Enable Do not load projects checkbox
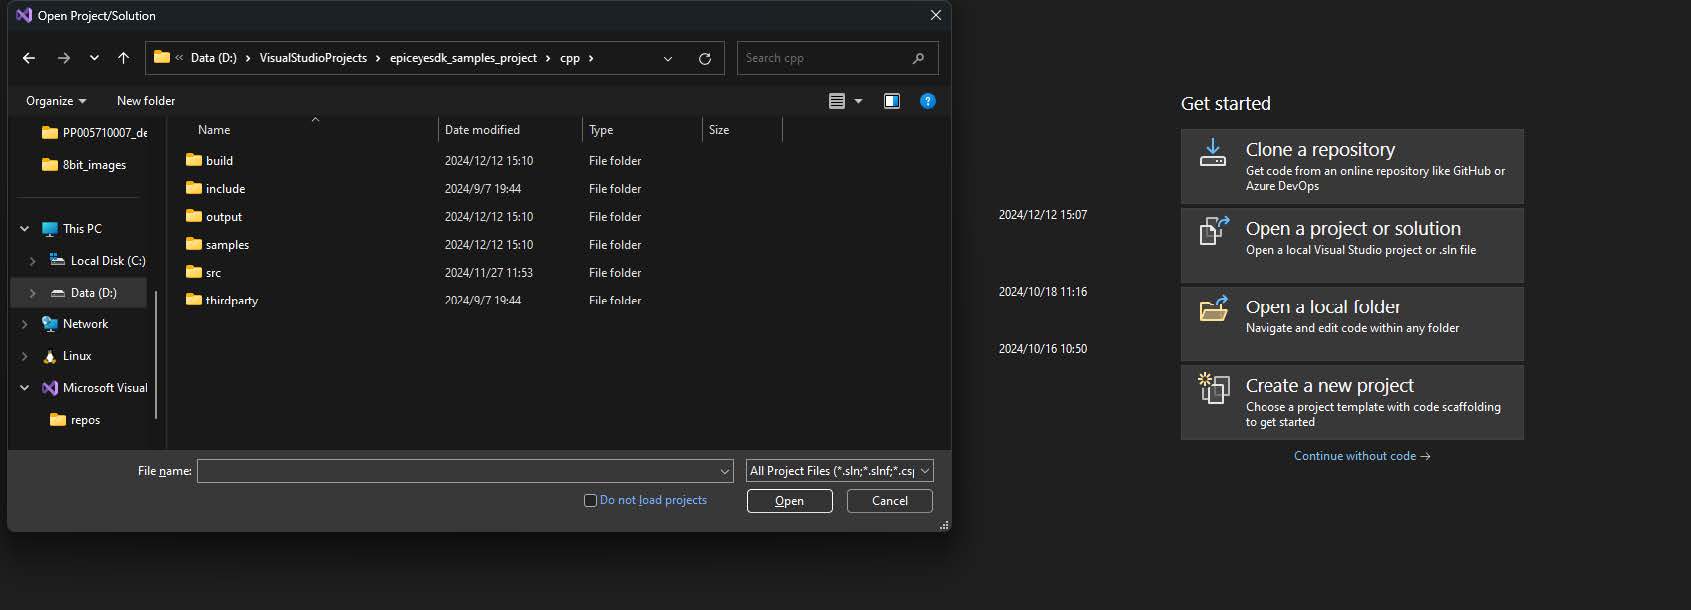The width and height of the screenshot is (1691, 610). (x=590, y=500)
